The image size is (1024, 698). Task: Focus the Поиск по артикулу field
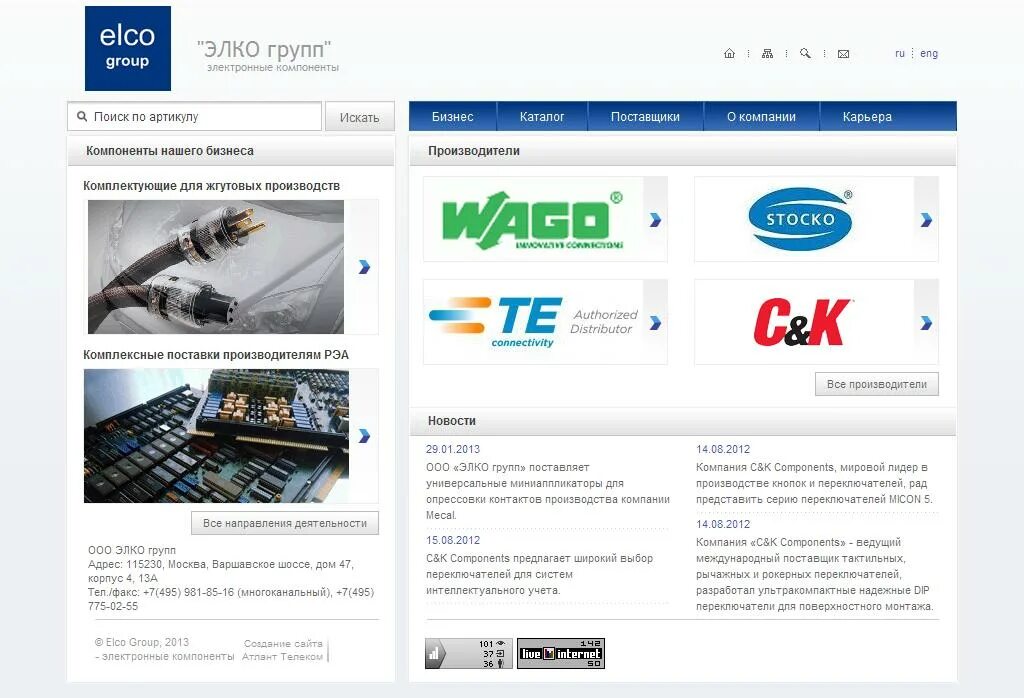tap(195, 116)
